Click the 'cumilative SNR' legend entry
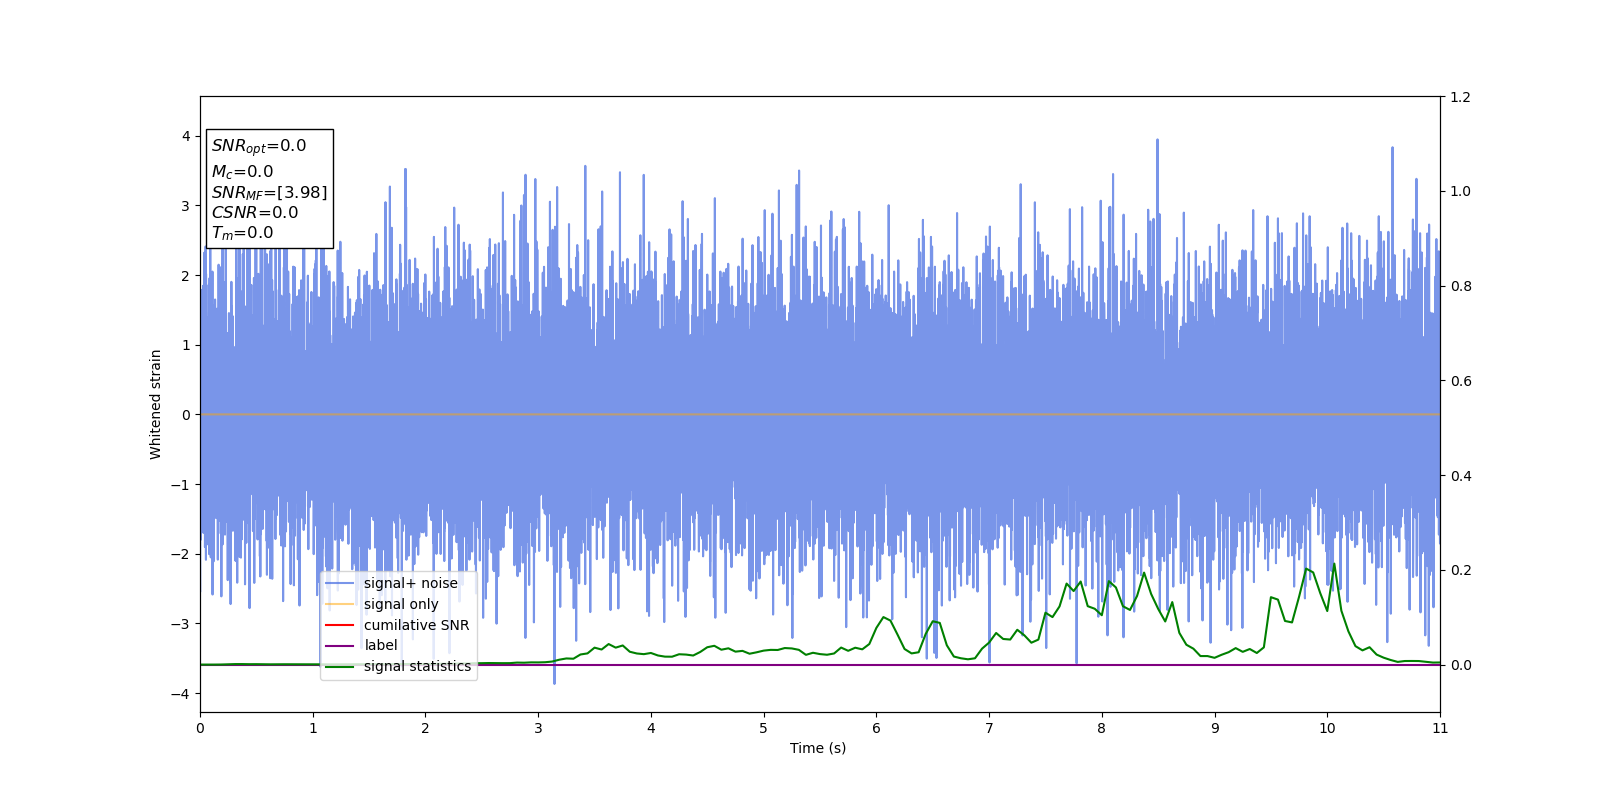This screenshot has height=800, width=1600. point(416,625)
